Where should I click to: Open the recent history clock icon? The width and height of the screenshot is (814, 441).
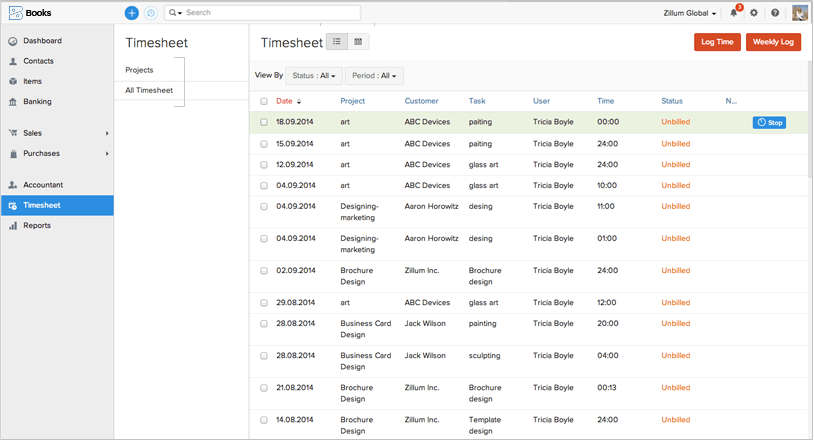(x=151, y=13)
